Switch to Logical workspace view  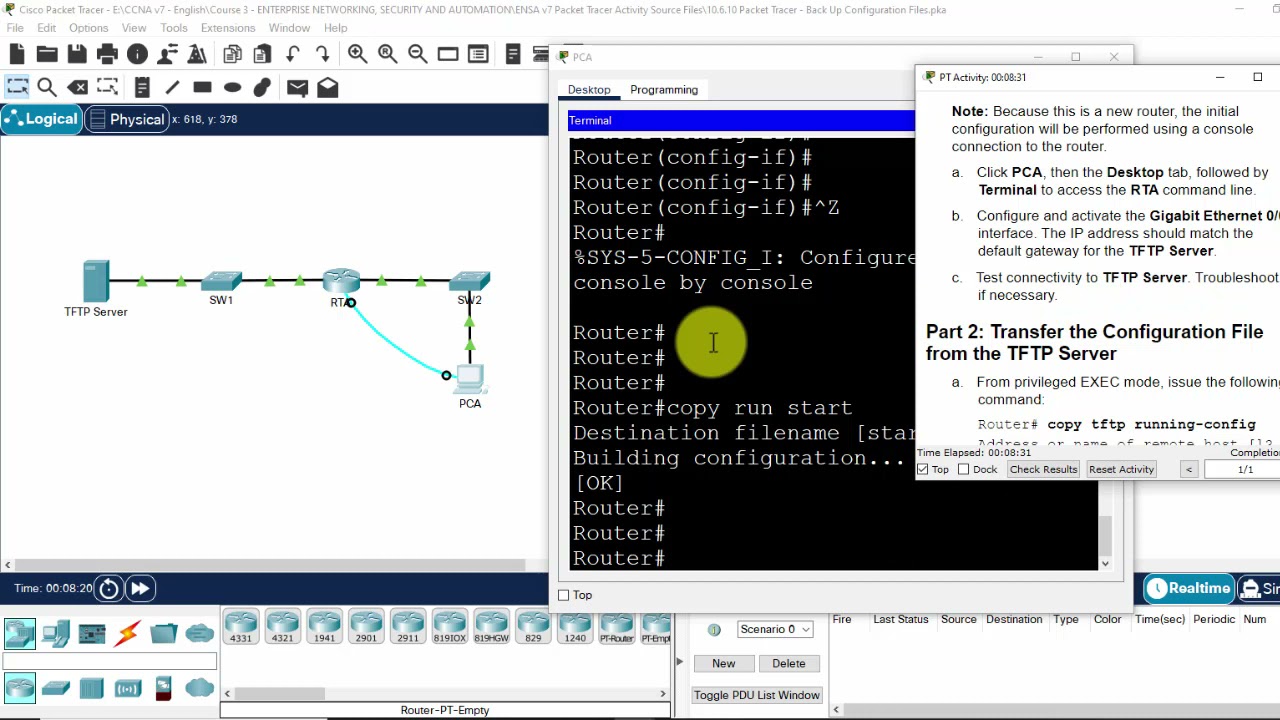point(41,119)
